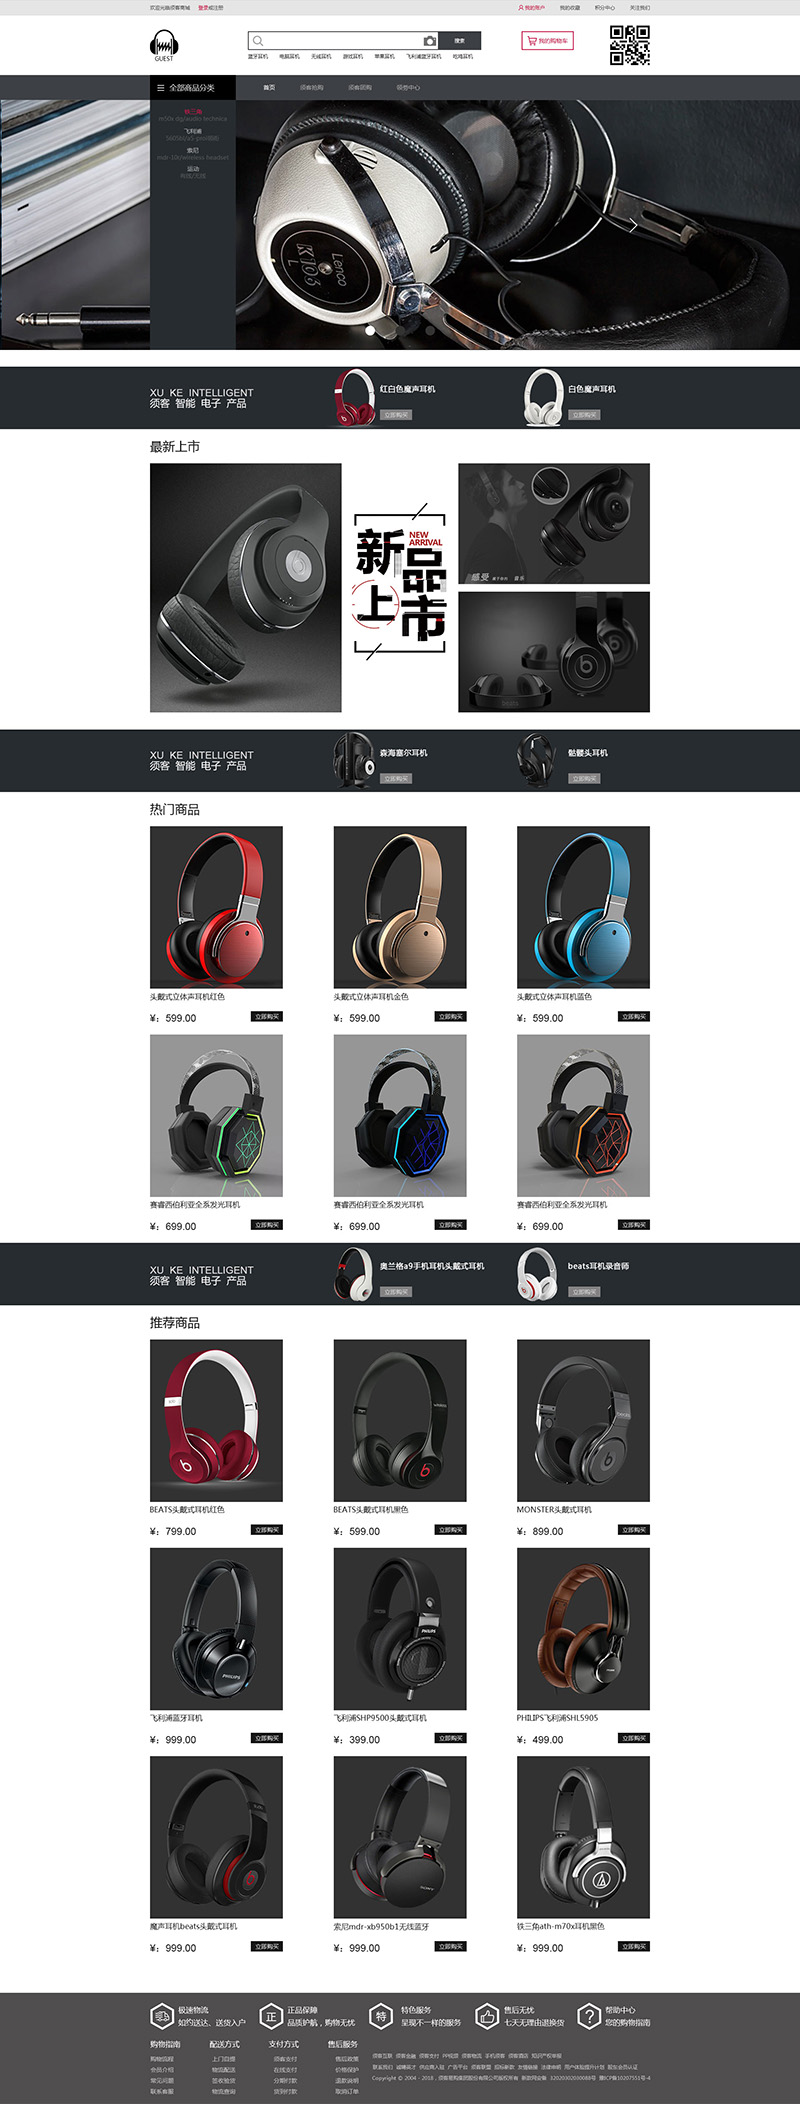Click the magnifier icon in search box

(x=258, y=41)
